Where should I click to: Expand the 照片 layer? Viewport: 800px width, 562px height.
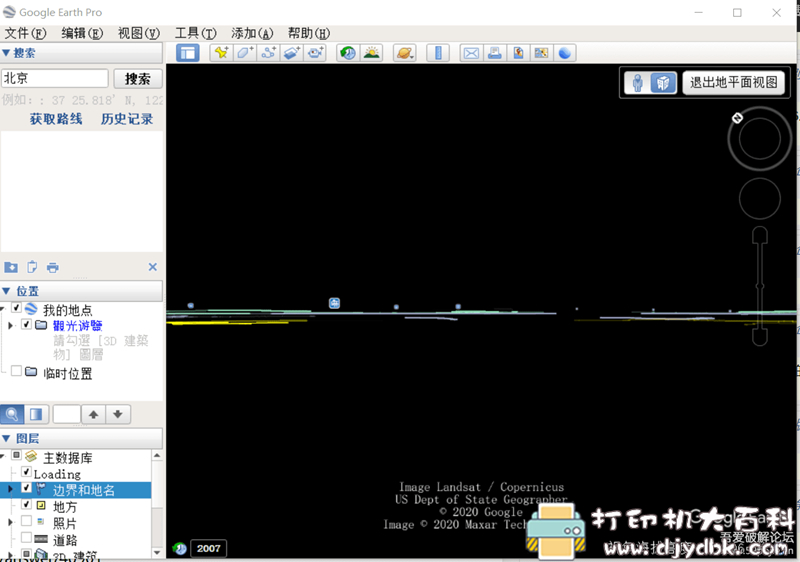point(10,522)
